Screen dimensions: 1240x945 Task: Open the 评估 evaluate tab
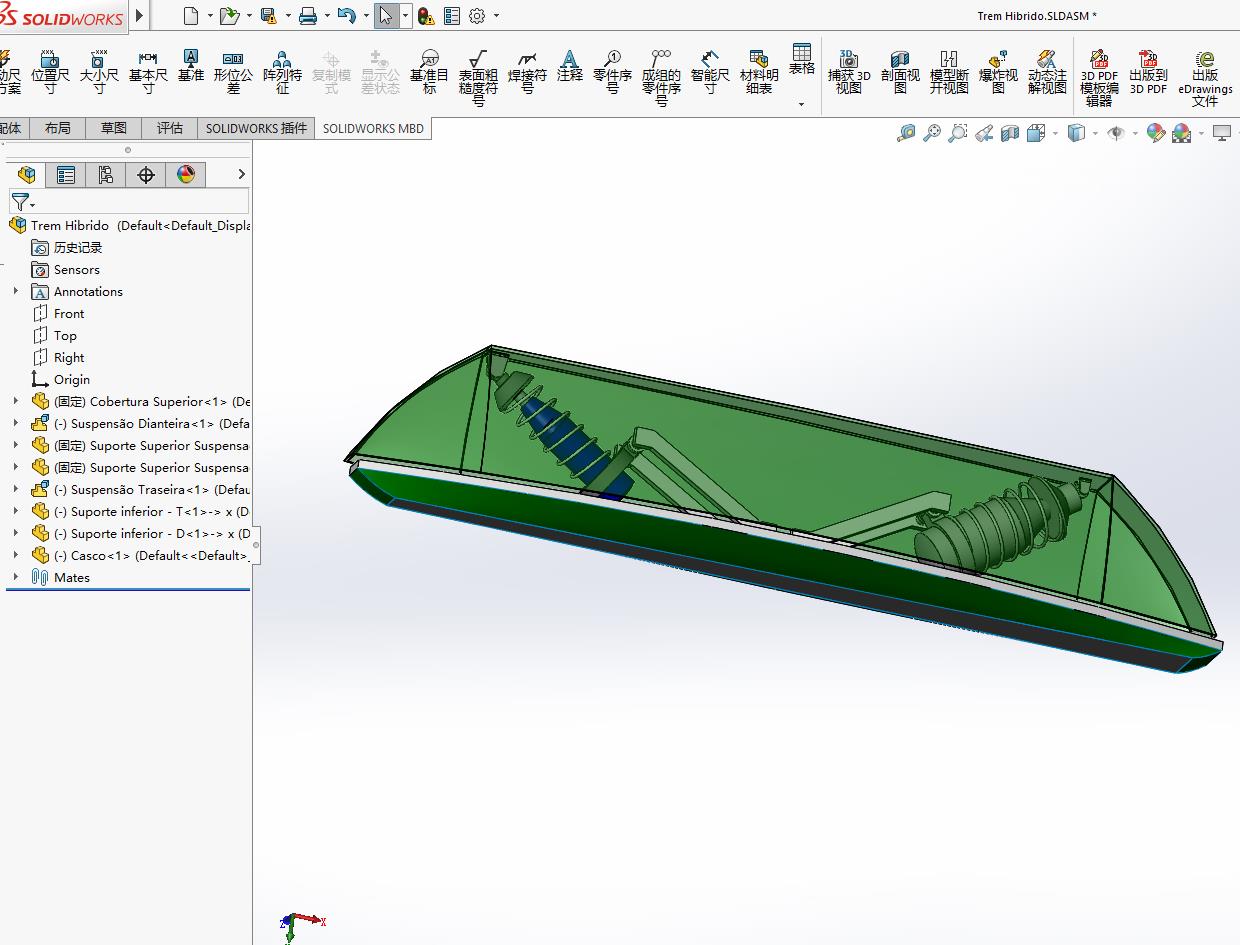[170, 128]
